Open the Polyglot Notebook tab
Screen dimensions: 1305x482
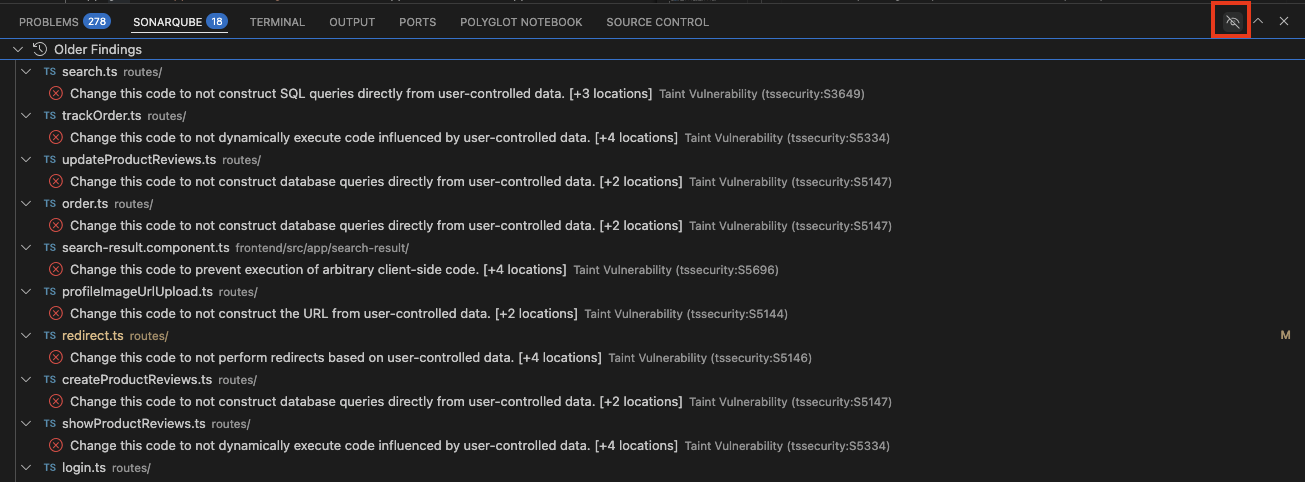[x=521, y=22]
